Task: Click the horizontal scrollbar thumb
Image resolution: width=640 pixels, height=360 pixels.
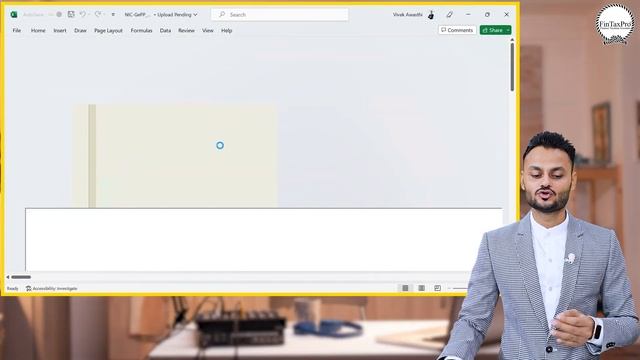Action: coord(21,277)
